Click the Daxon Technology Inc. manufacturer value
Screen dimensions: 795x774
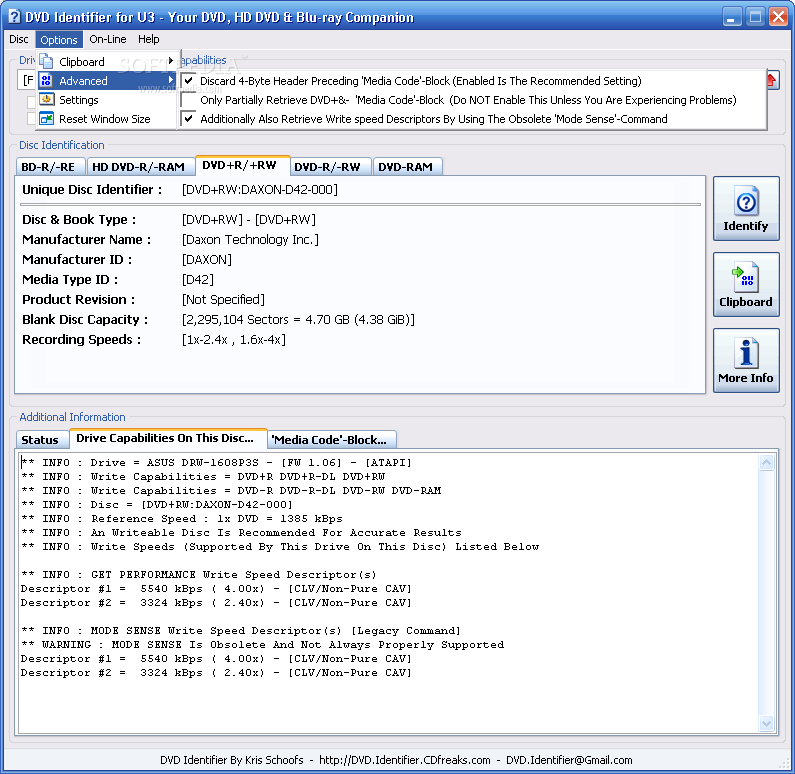click(x=250, y=239)
